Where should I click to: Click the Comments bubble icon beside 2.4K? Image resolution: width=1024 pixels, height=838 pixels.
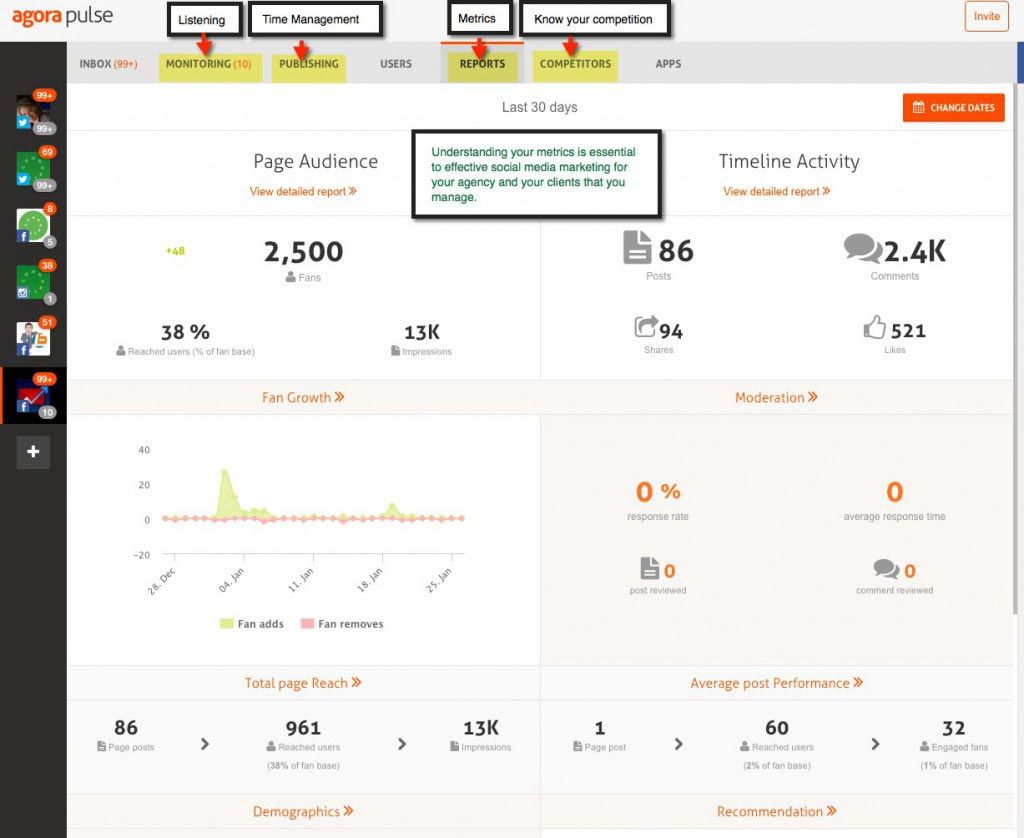863,248
